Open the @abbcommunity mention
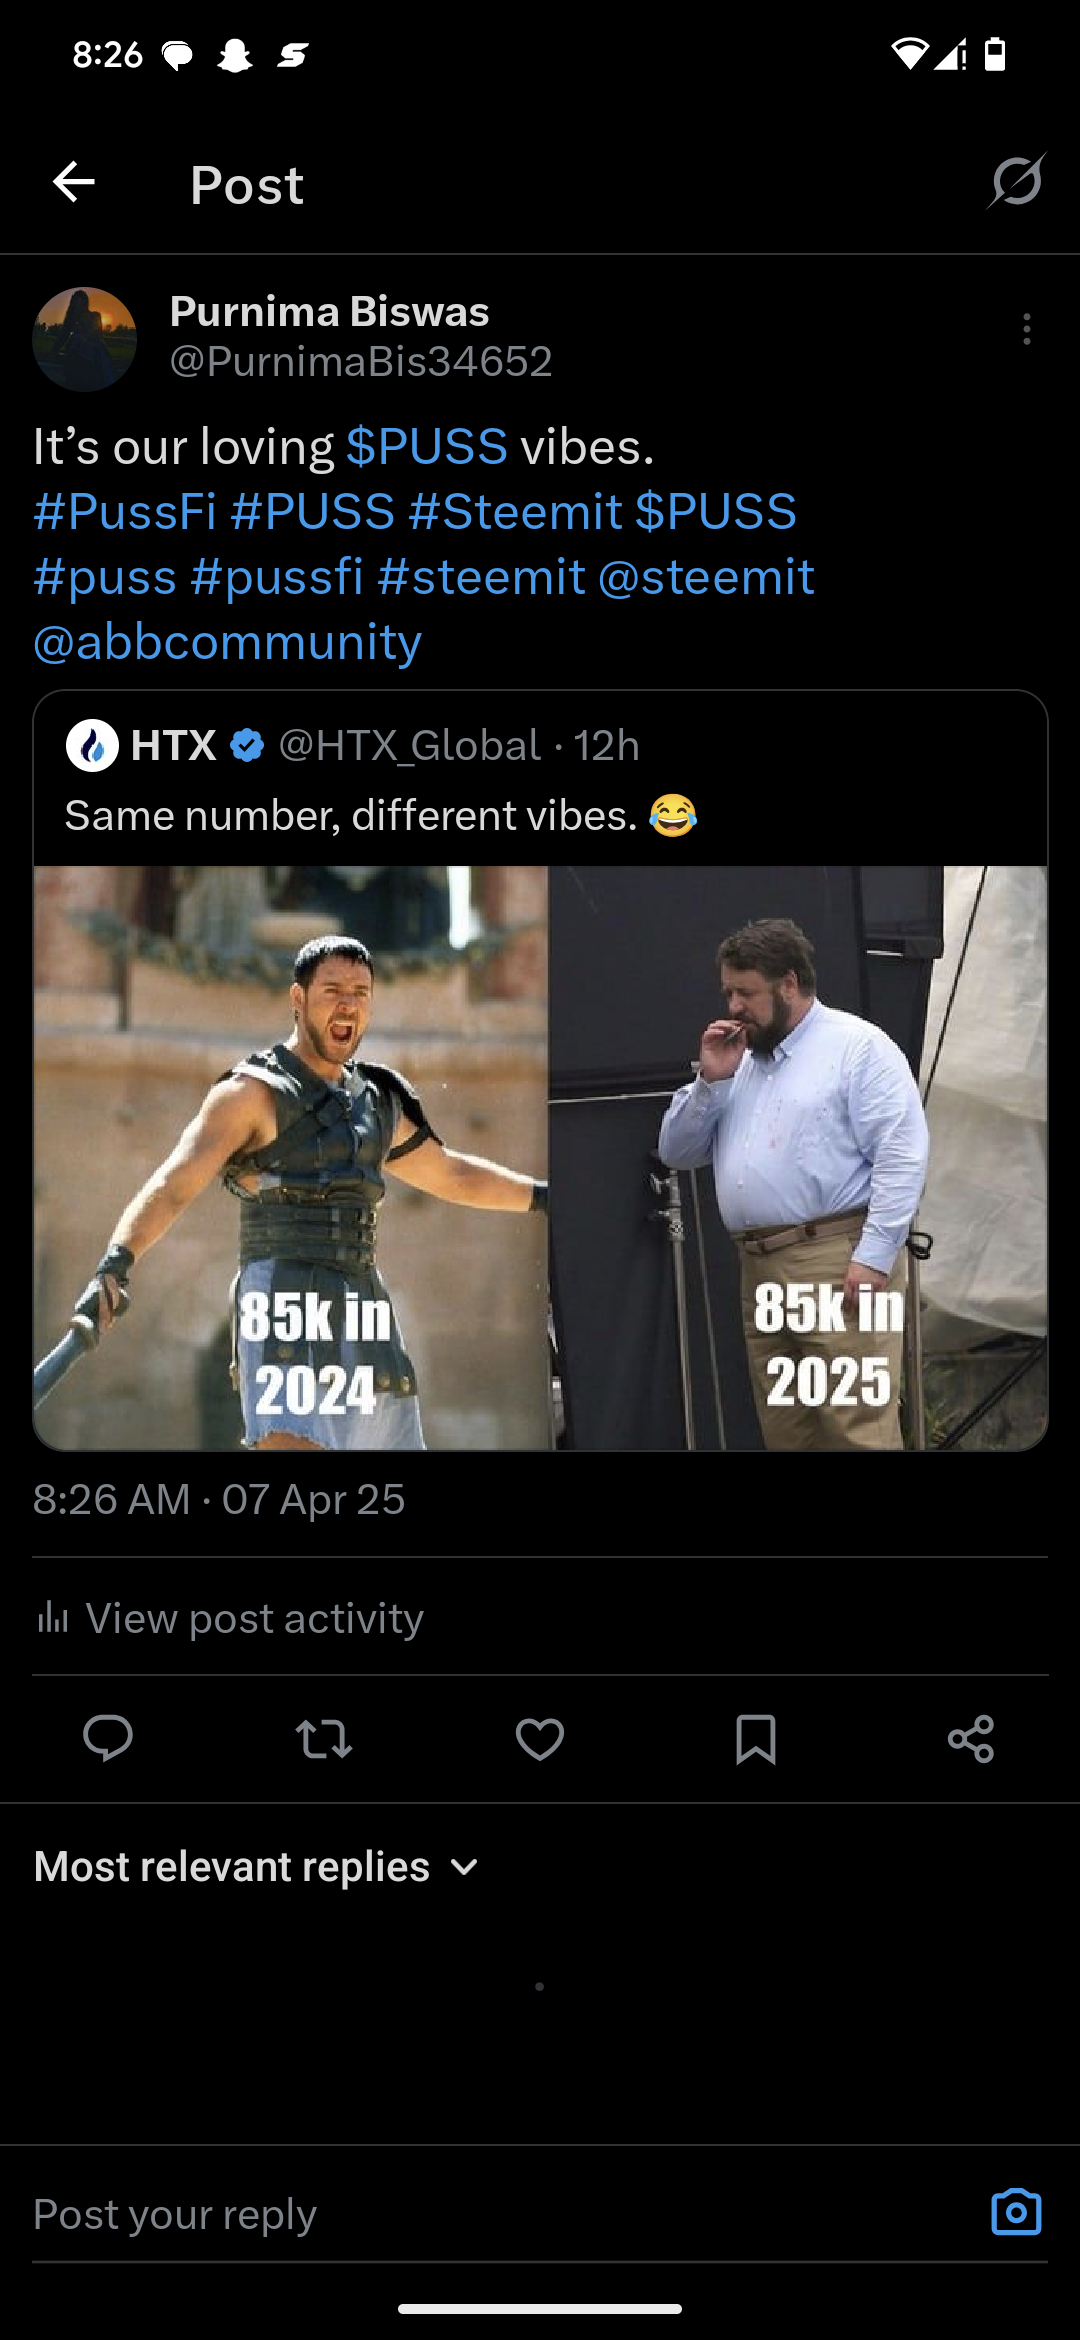This screenshot has width=1080, height=2340. 228,642
